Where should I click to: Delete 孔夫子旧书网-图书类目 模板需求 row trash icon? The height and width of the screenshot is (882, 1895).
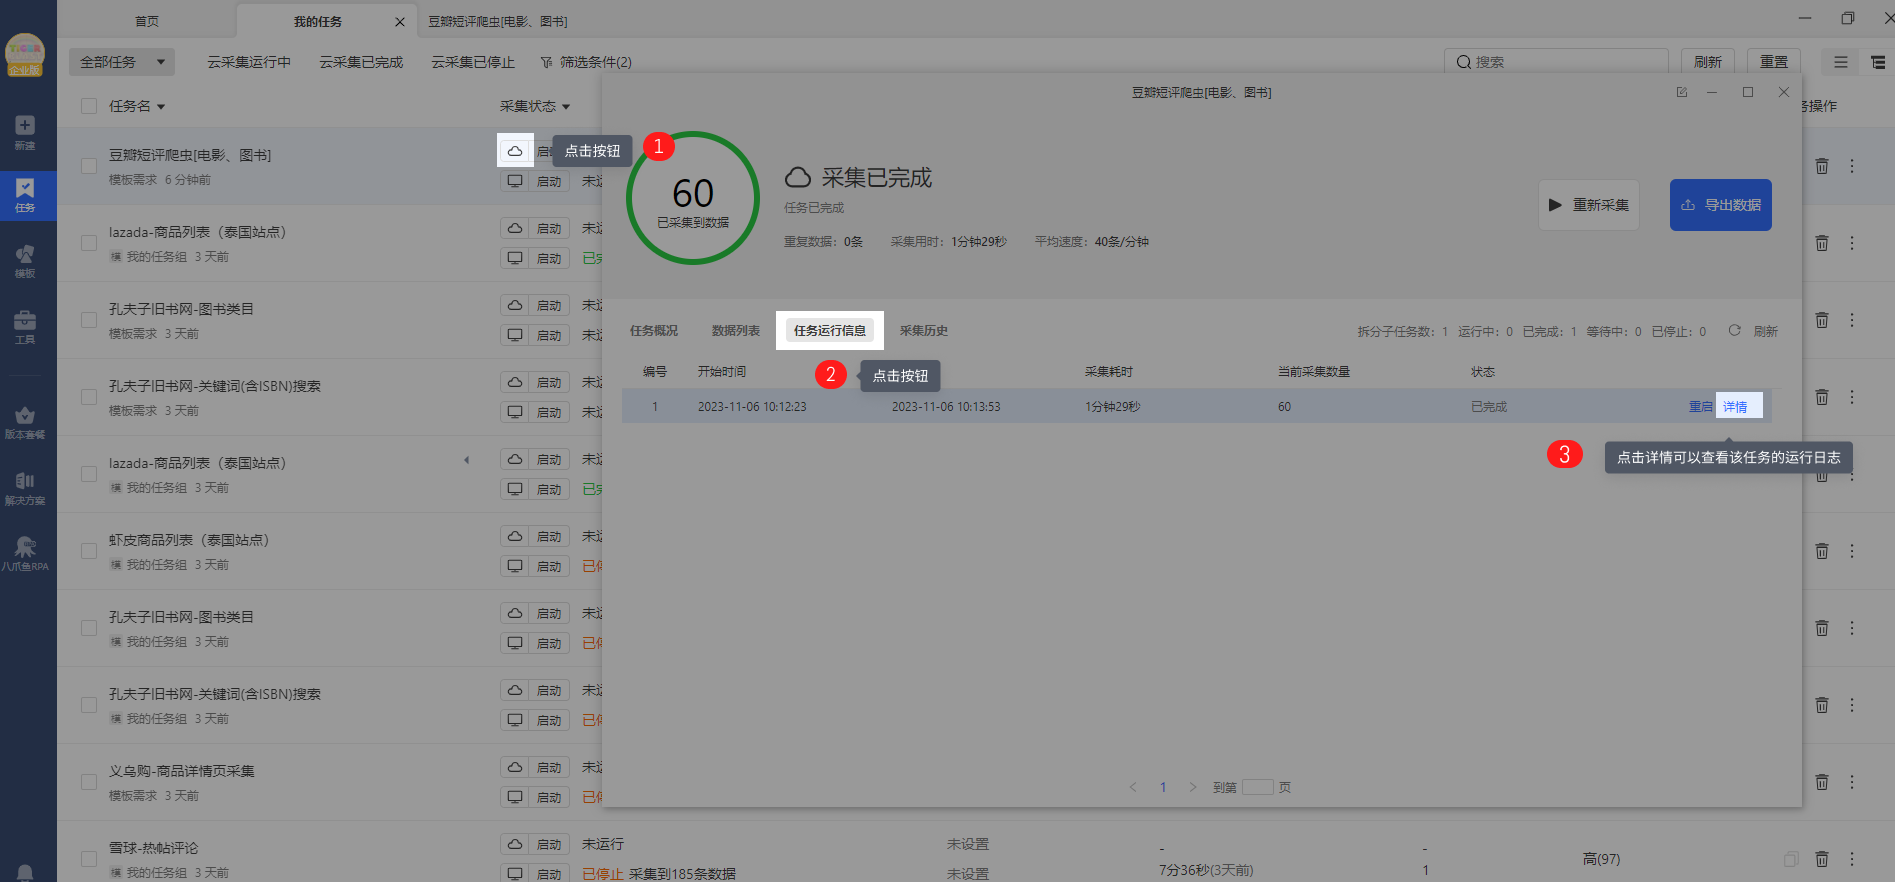pyautogui.click(x=1822, y=320)
